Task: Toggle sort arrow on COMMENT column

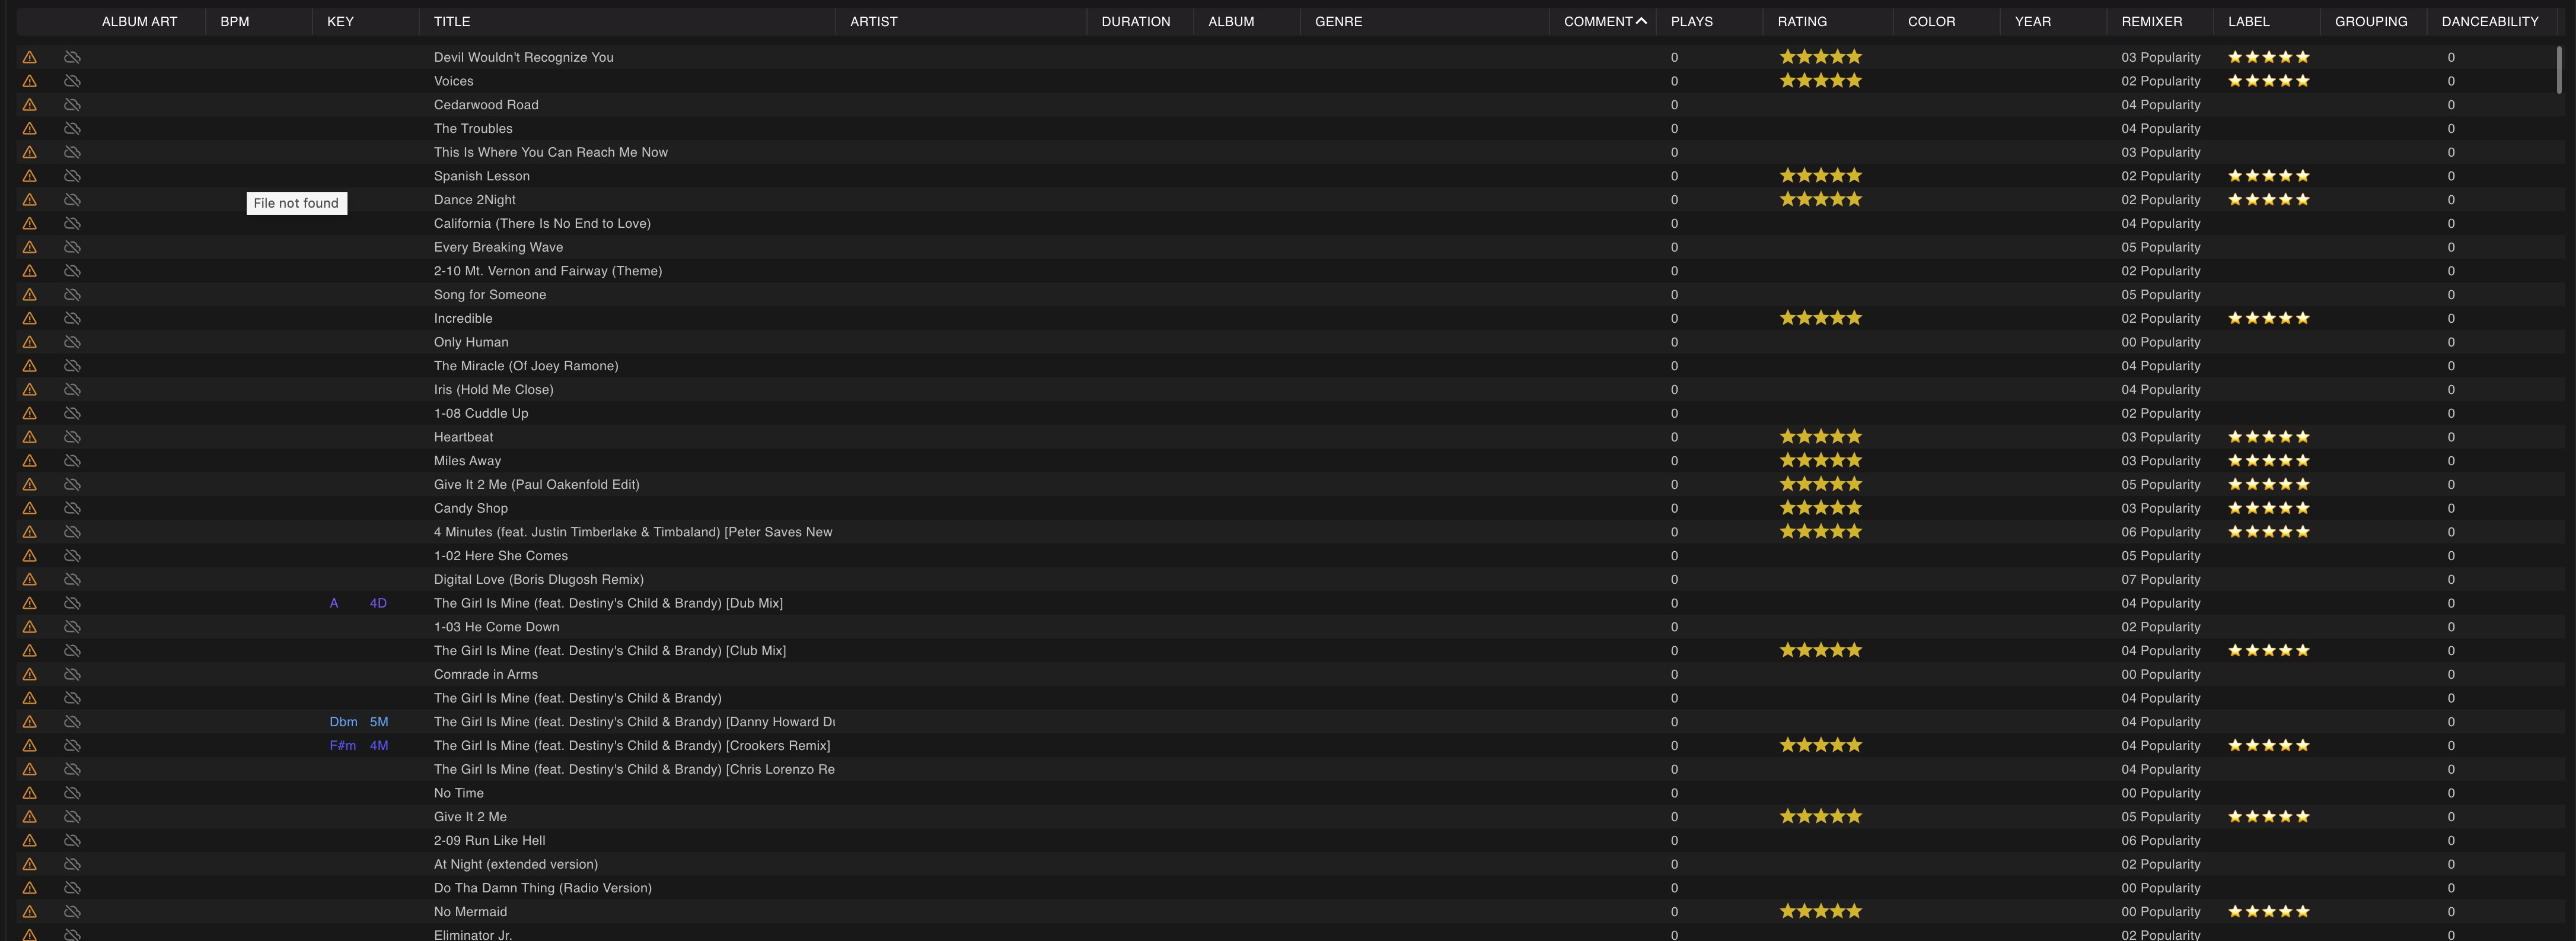Action: pos(1641,21)
